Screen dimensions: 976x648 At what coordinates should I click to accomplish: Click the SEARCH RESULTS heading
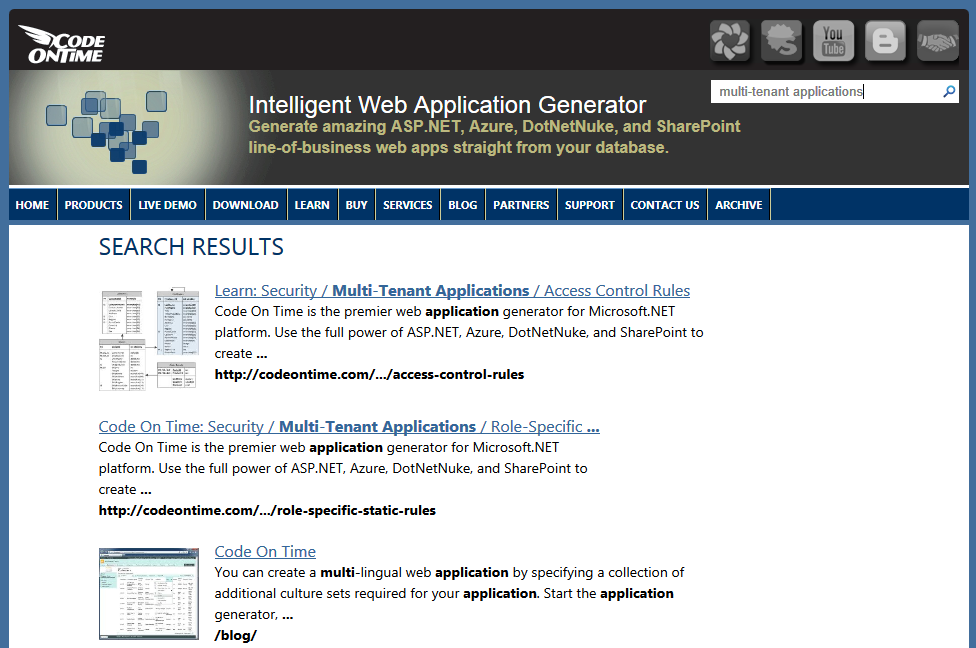(191, 247)
